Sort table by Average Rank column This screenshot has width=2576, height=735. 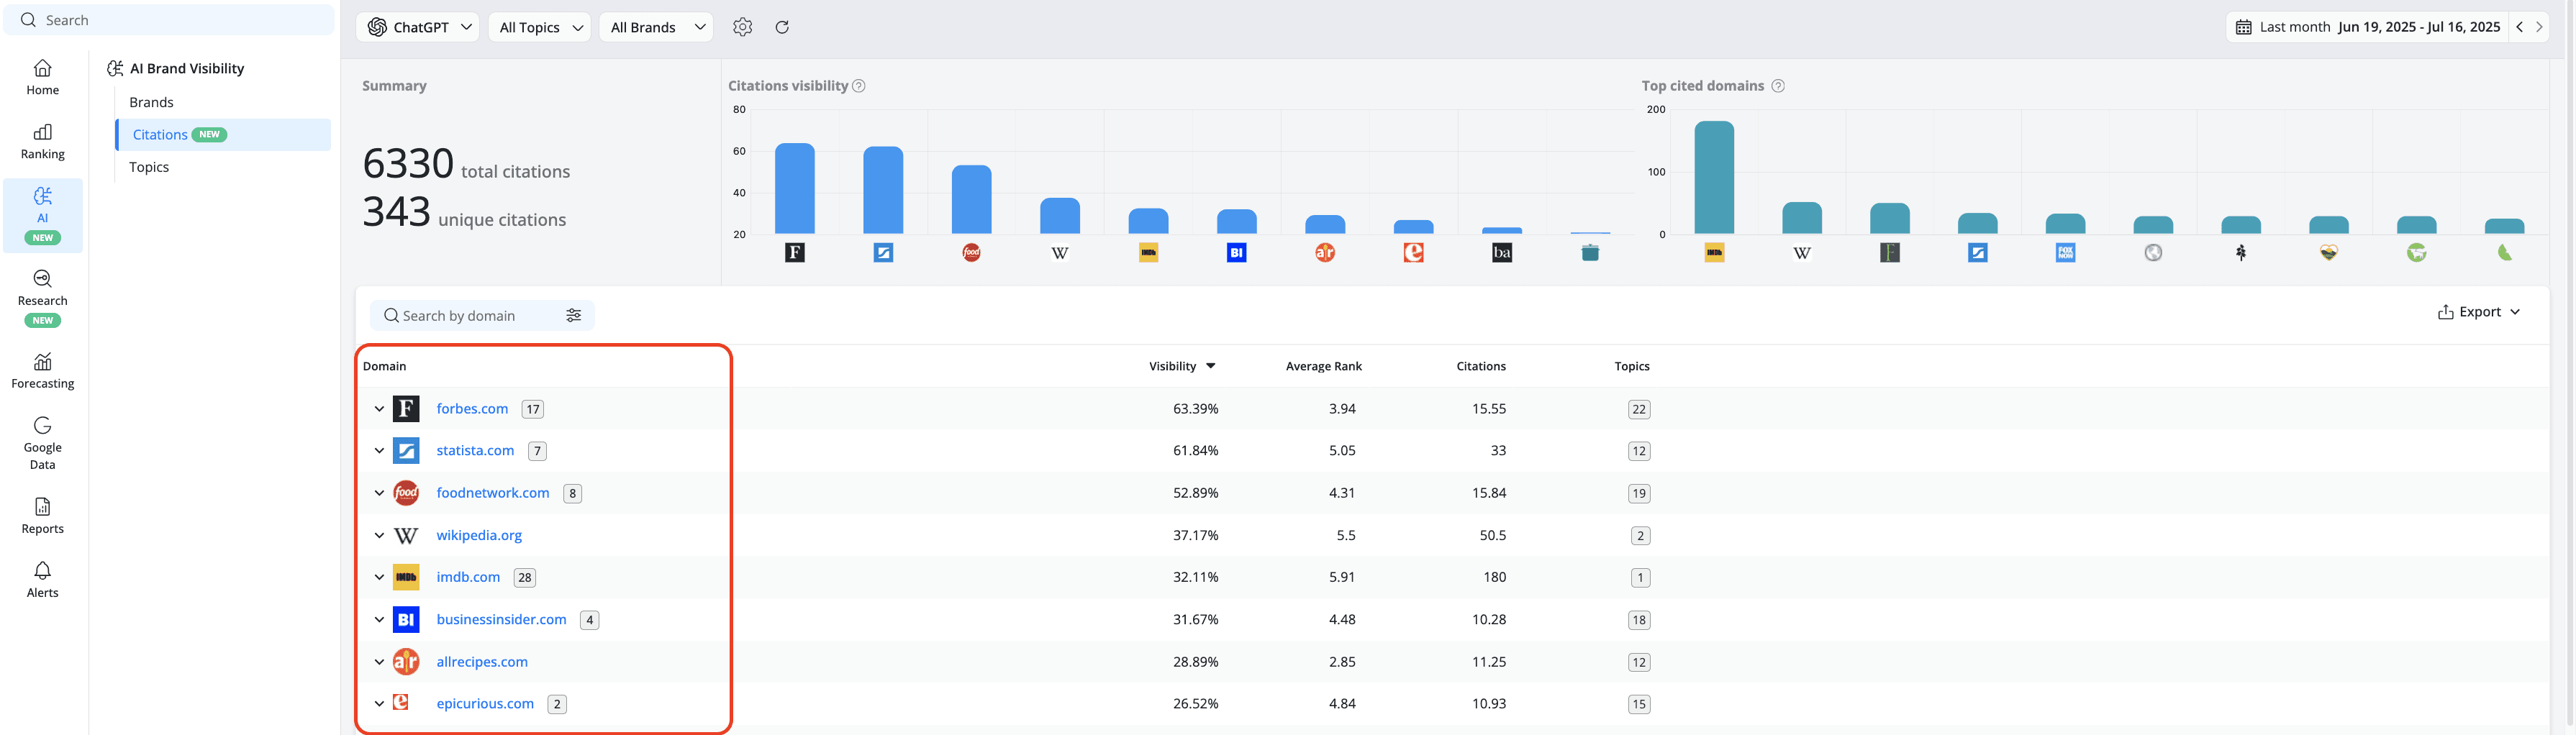(1323, 366)
